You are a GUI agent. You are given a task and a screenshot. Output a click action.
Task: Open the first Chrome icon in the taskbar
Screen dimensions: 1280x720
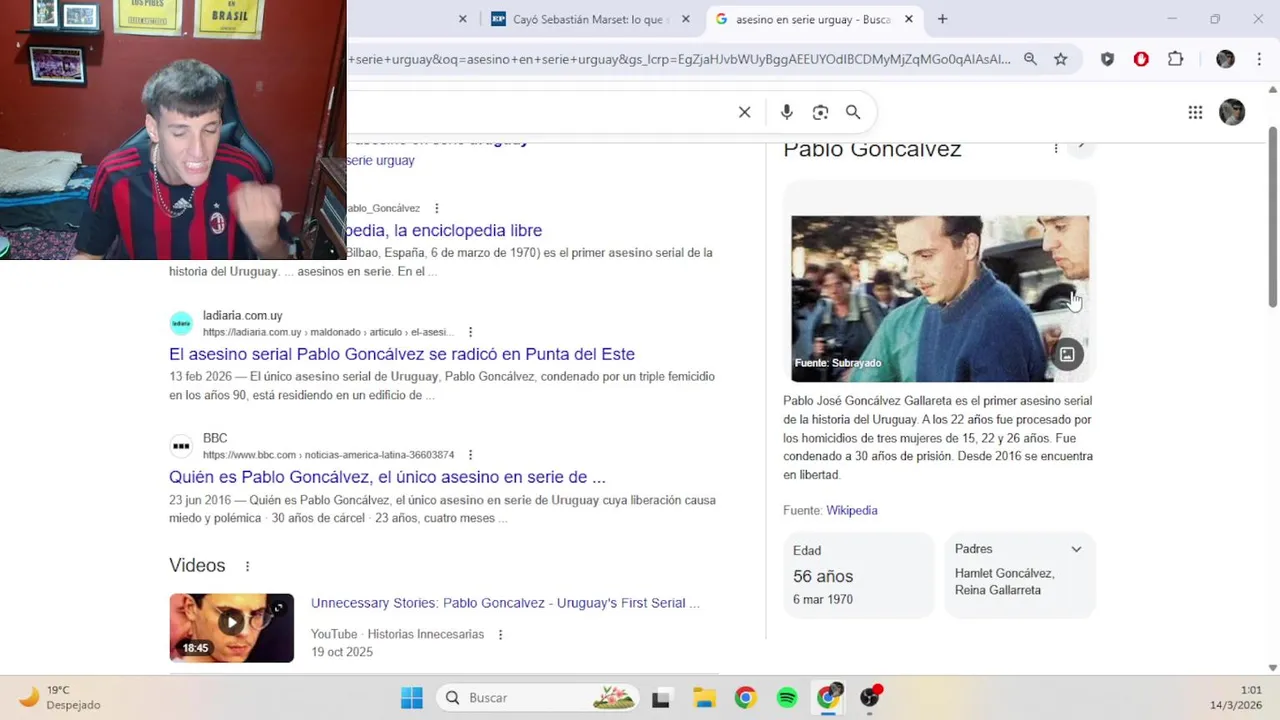(745, 698)
